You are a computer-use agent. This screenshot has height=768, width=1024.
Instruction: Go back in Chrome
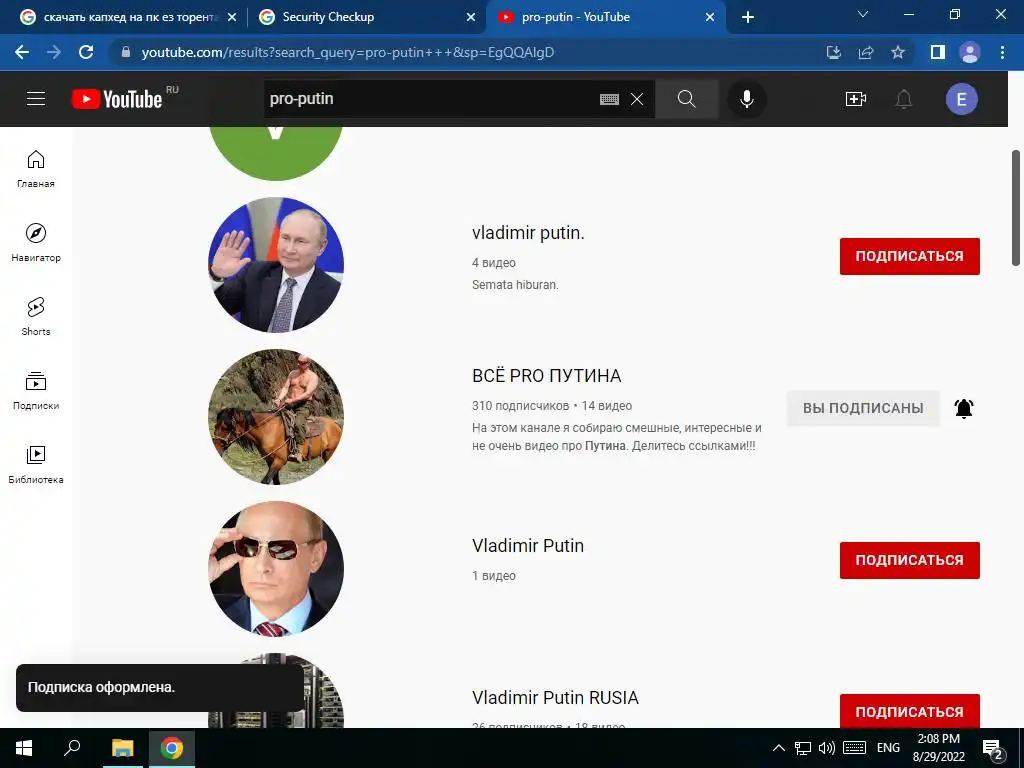click(22, 52)
